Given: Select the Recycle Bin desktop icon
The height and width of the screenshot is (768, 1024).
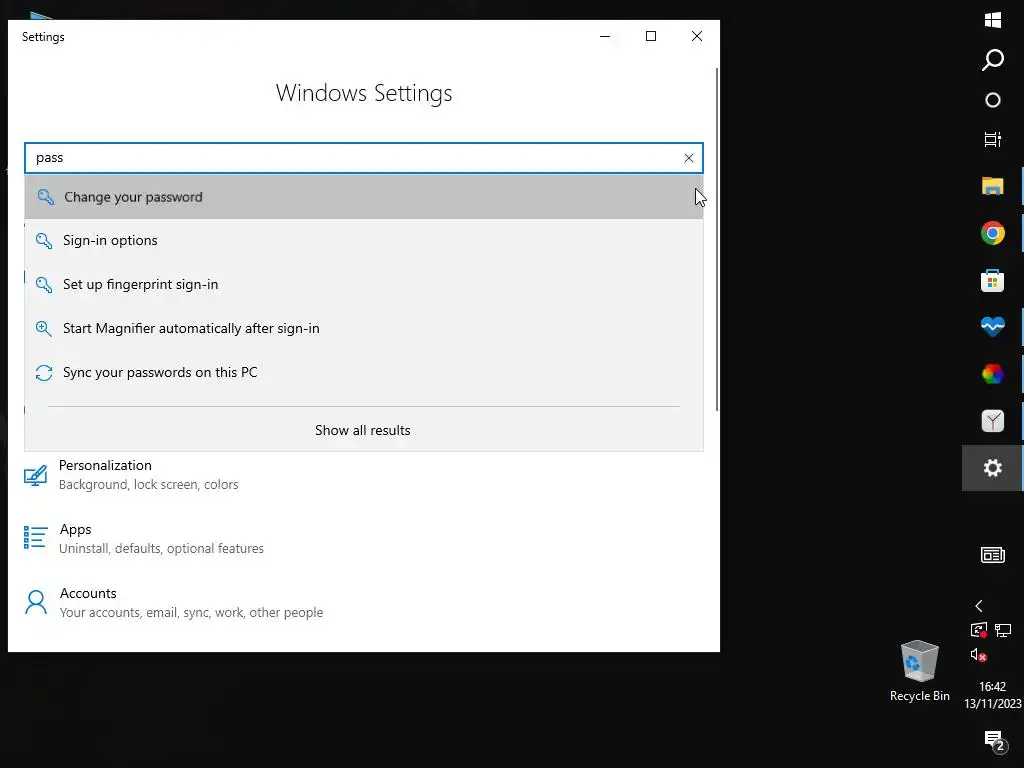Looking at the screenshot, I should click(920, 671).
